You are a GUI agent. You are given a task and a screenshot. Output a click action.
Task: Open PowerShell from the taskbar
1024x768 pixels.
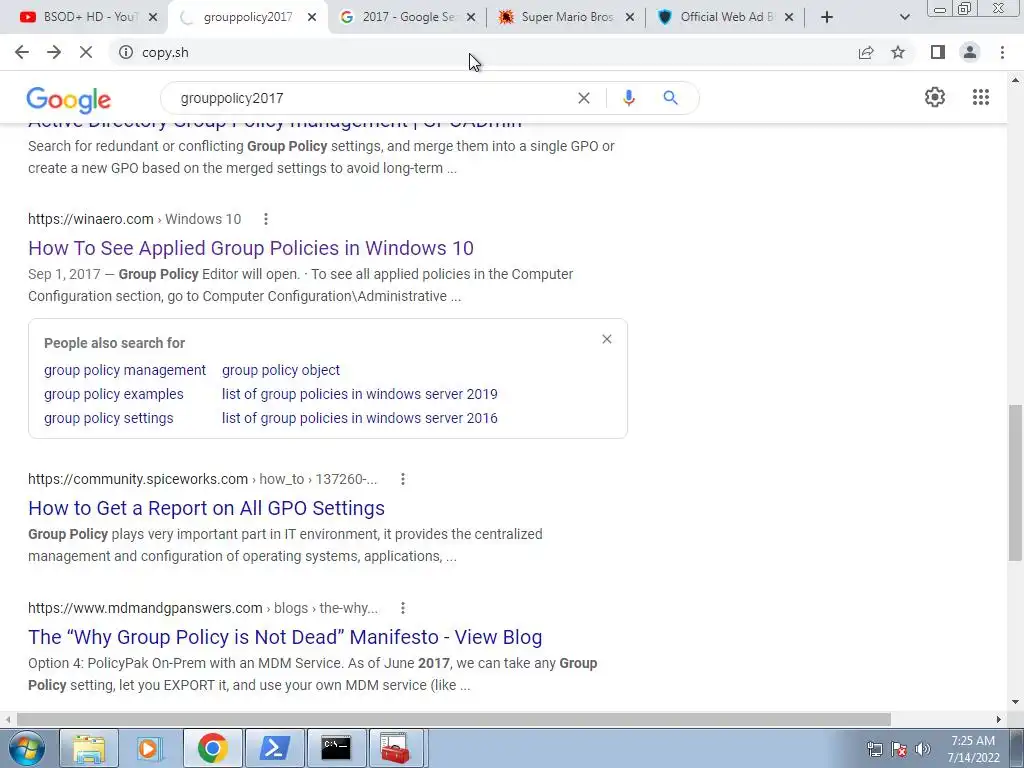[275, 748]
